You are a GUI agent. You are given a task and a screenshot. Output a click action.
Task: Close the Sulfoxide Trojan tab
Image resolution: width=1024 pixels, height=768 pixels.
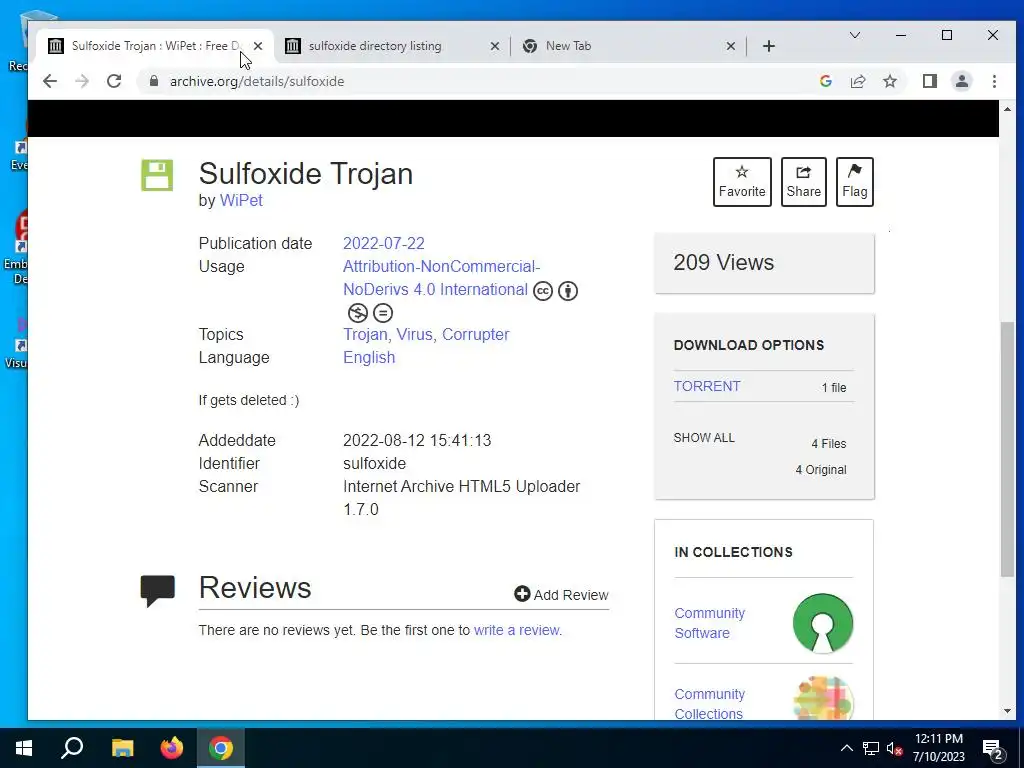click(x=258, y=46)
